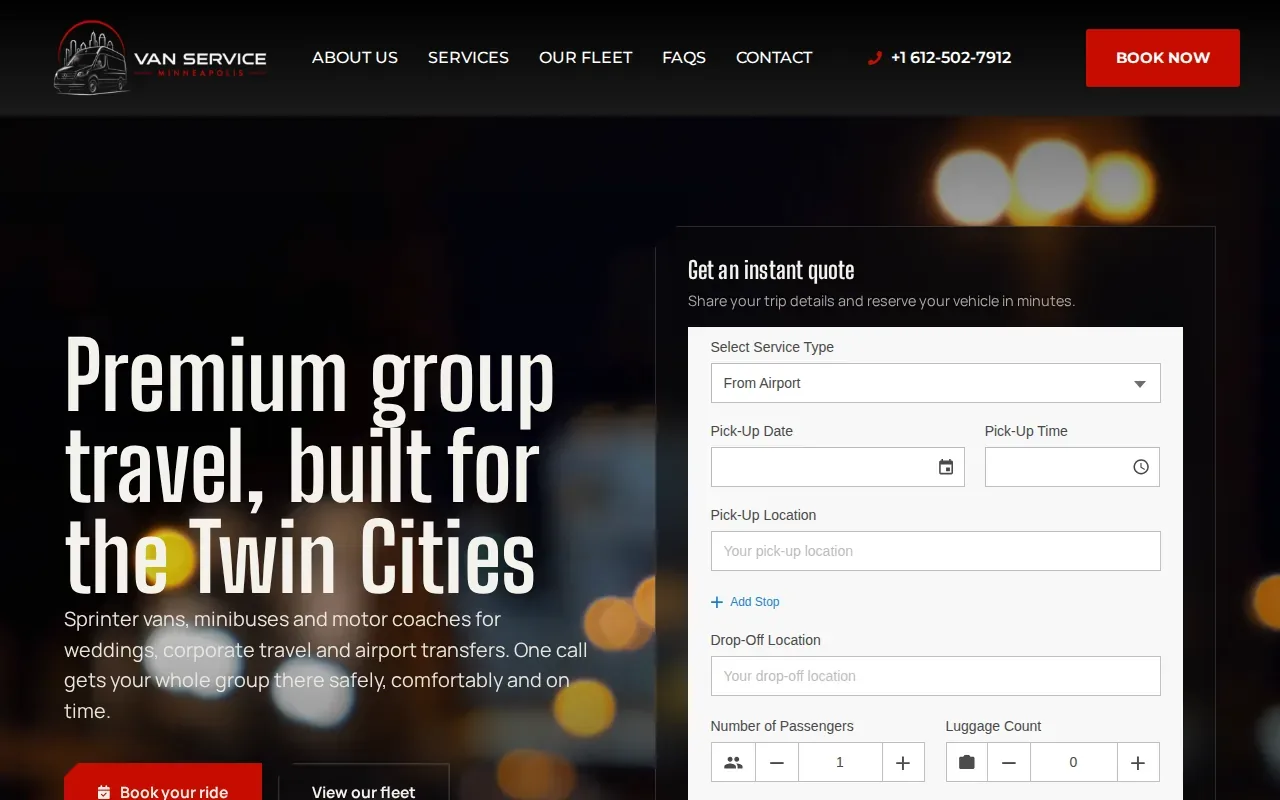Click the luggage suitcase icon

click(x=966, y=762)
